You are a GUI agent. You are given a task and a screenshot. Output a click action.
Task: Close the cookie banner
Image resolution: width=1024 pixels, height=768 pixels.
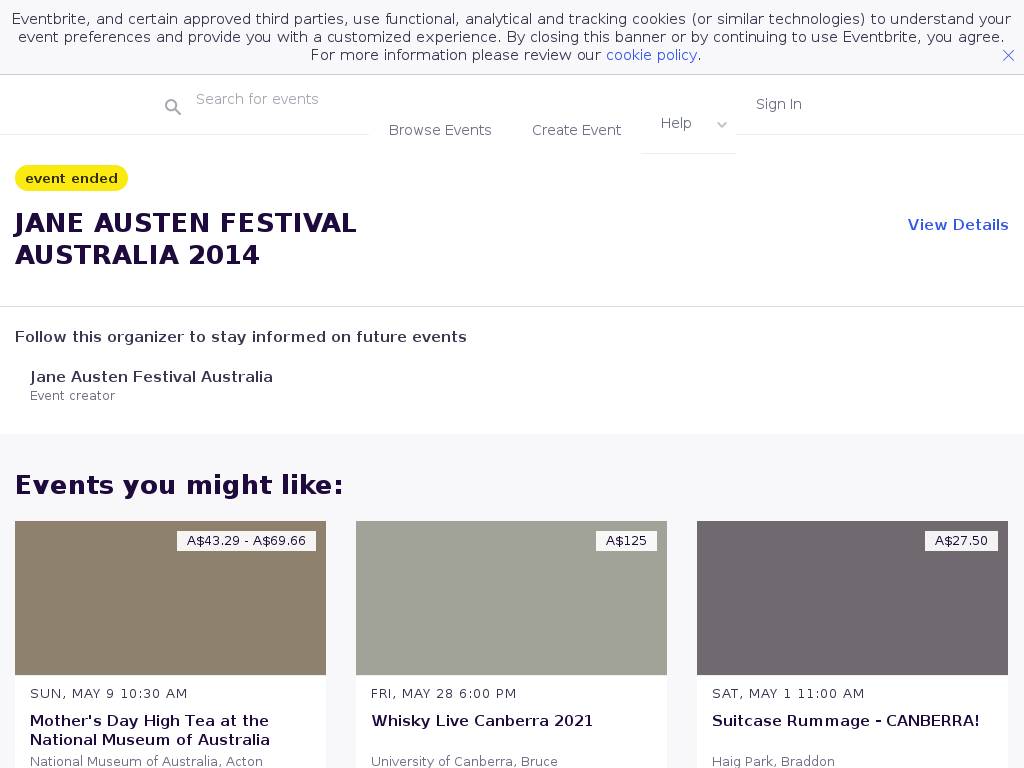point(1008,56)
